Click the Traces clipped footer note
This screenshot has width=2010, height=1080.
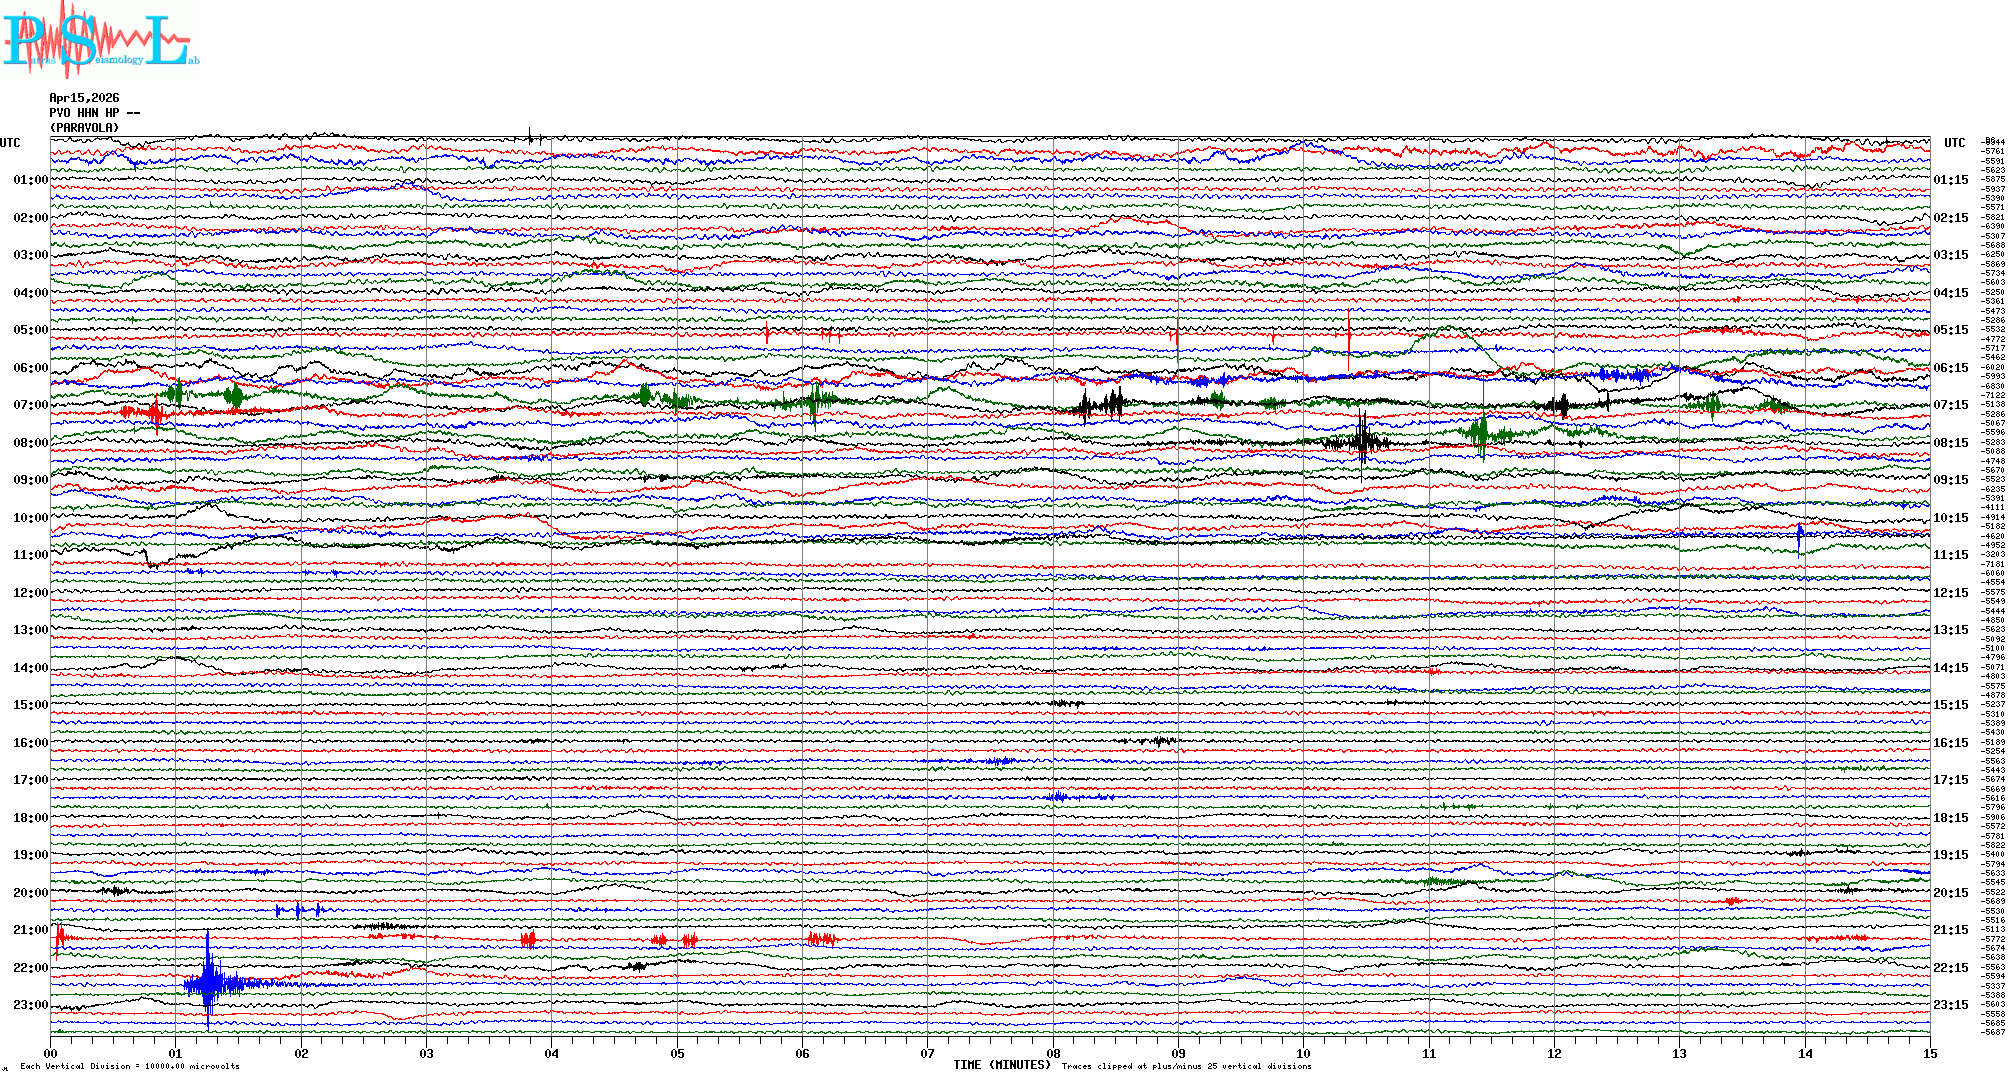click(1186, 1066)
